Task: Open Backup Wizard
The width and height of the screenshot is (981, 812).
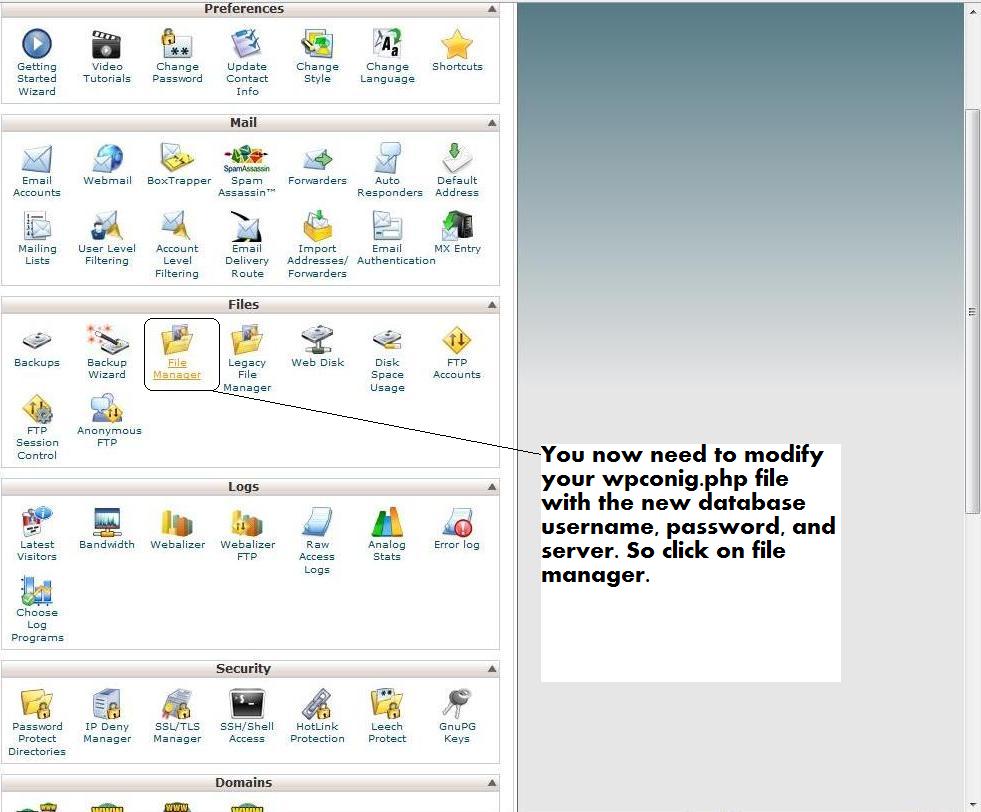Action: [107, 352]
